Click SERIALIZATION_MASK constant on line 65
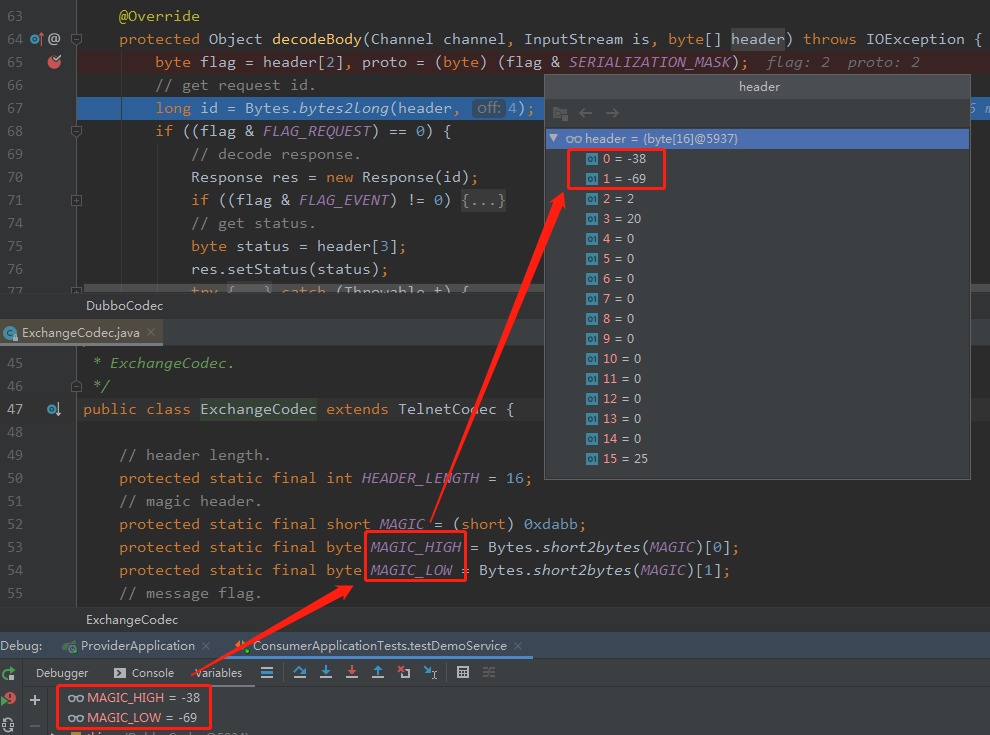This screenshot has width=990, height=735. [x=650, y=62]
